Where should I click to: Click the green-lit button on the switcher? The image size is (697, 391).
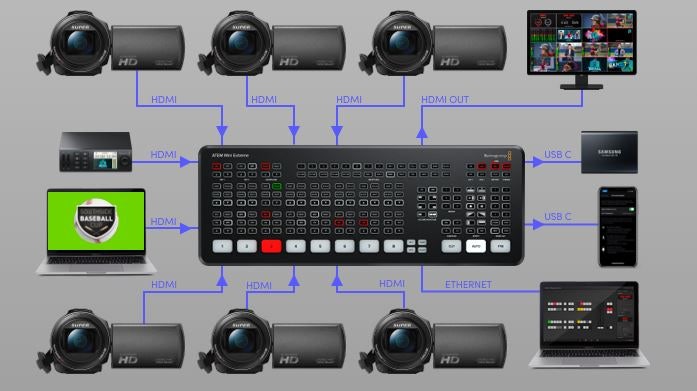pyautogui.click(x=276, y=186)
